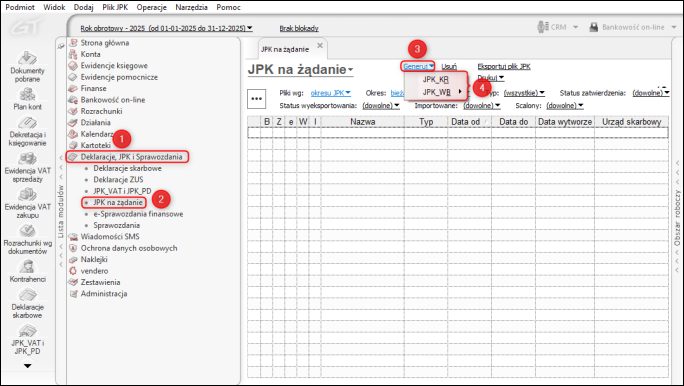Click the Ochrona danych osobowych icon
This screenshot has height=386, width=684.
tap(73, 248)
